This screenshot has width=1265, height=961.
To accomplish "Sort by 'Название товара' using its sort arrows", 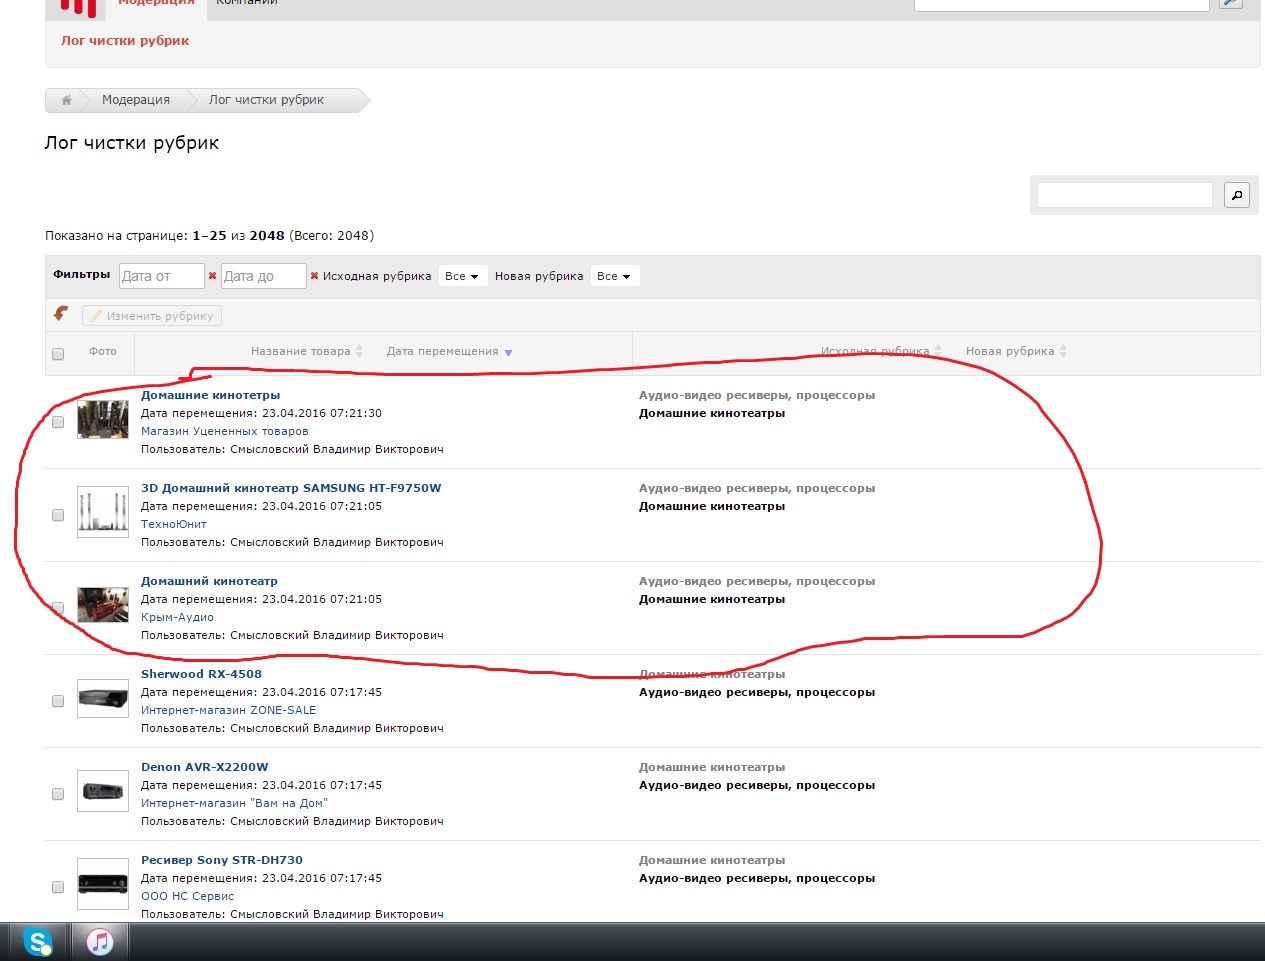I will click(x=360, y=351).
